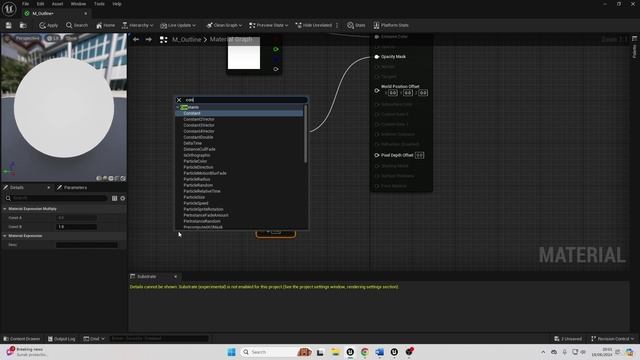Screen dimensions: 640x360
Task: Open the Content Drawer
Action: [22, 339]
